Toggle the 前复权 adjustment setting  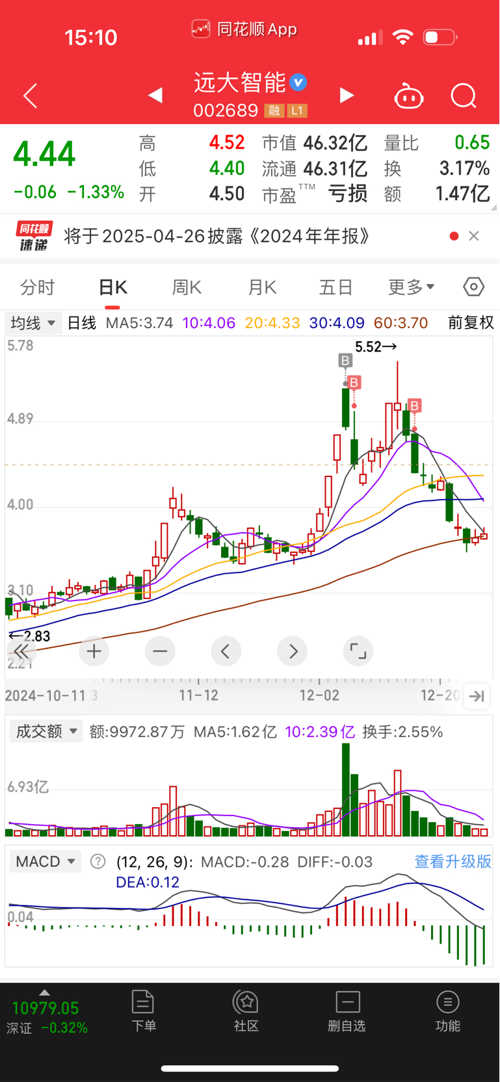[x=471, y=322]
